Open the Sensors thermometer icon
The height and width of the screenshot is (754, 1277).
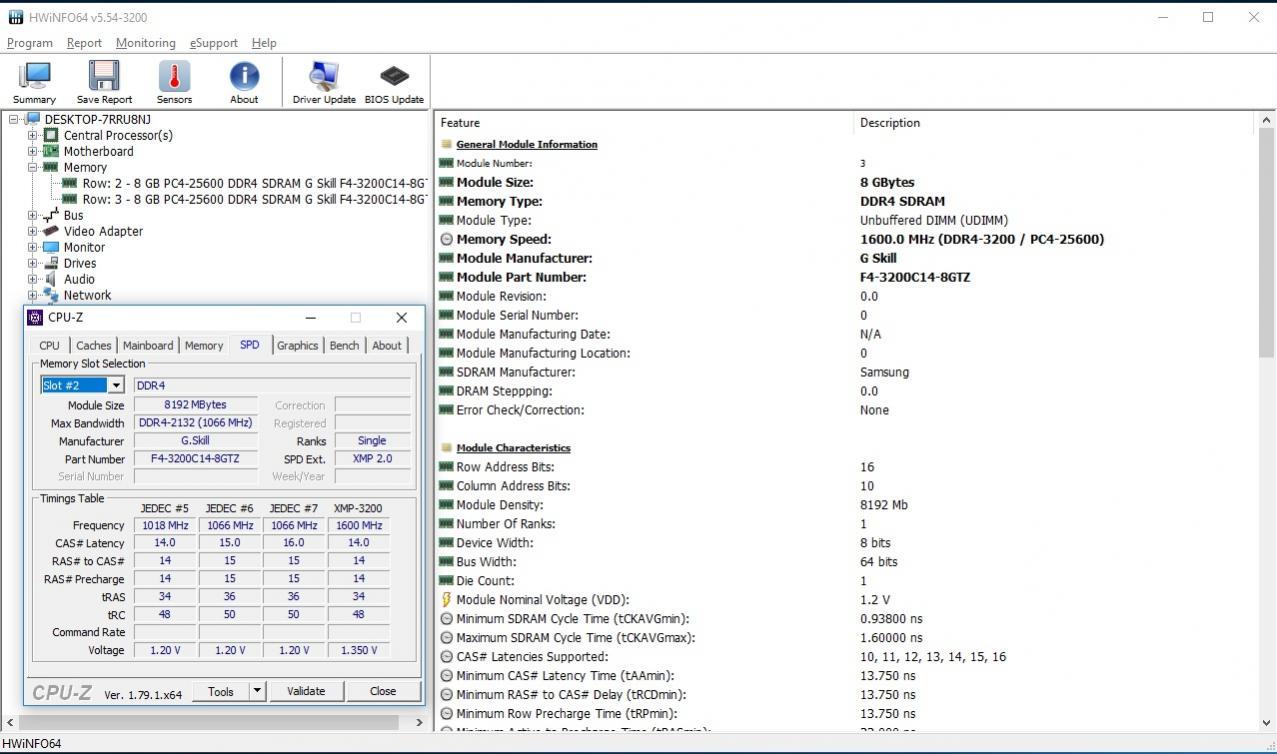point(174,79)
